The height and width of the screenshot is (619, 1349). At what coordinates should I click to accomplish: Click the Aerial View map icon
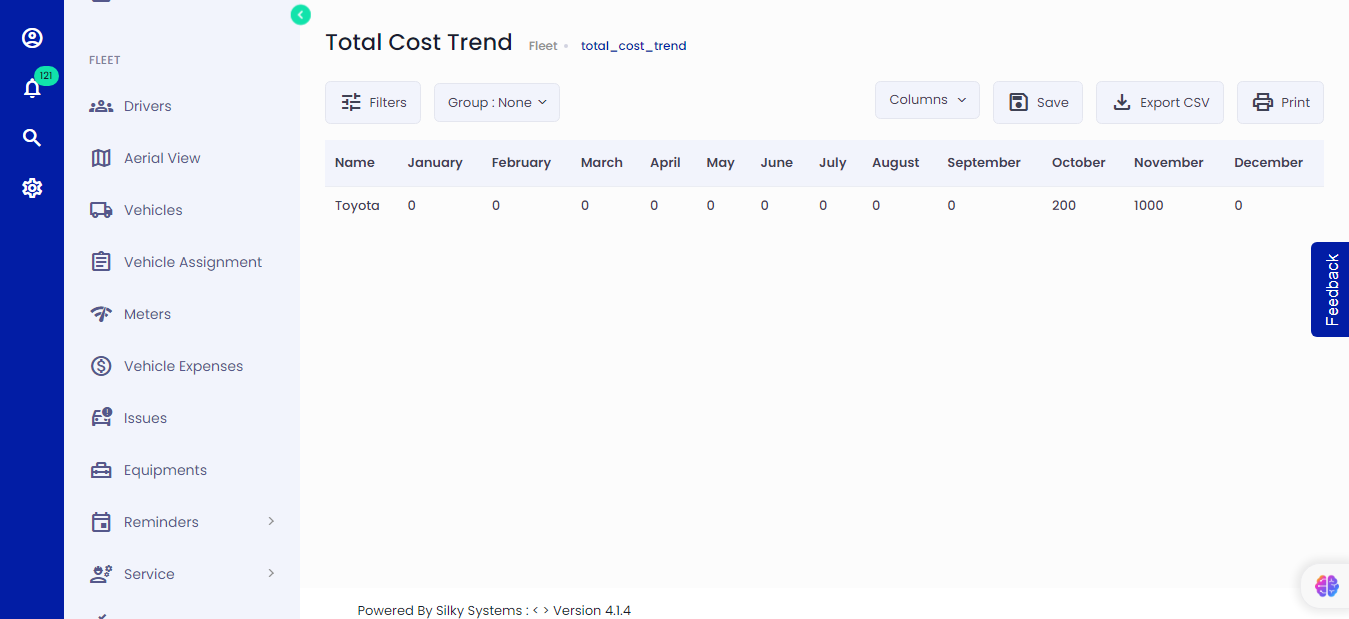101,158
